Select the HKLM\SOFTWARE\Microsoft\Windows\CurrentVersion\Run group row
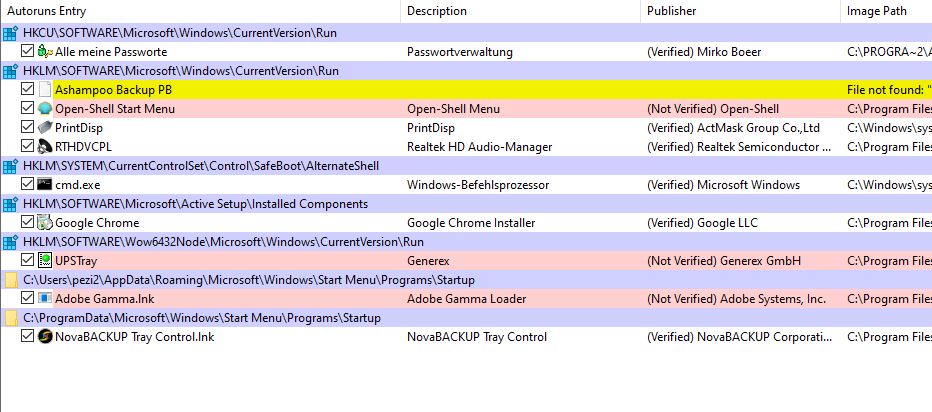This screenshot has width=932, height=412. point(466,71)
